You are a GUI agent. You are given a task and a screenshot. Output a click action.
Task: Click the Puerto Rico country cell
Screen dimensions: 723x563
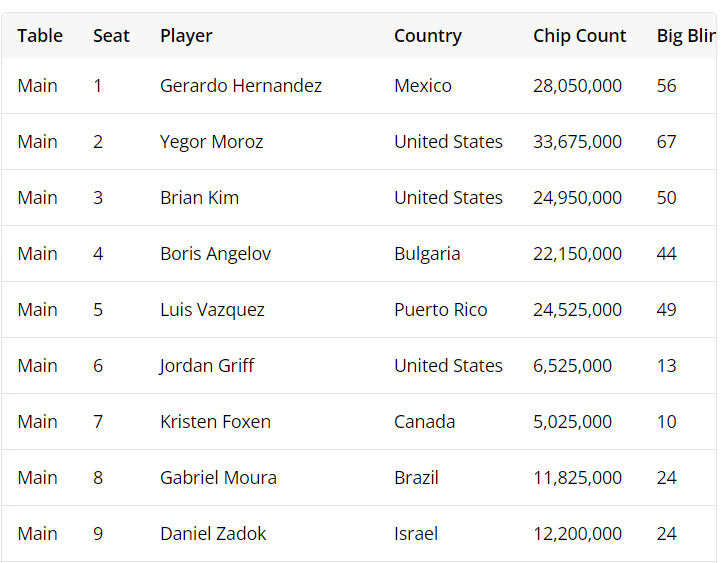click(x=440, y=310)
